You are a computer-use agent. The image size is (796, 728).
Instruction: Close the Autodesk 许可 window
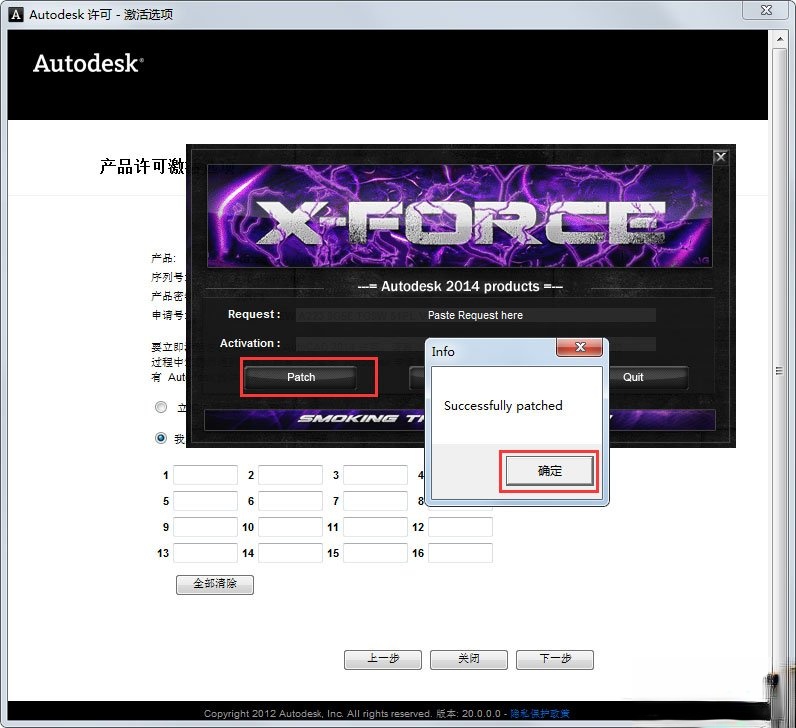tap(766, 10)
